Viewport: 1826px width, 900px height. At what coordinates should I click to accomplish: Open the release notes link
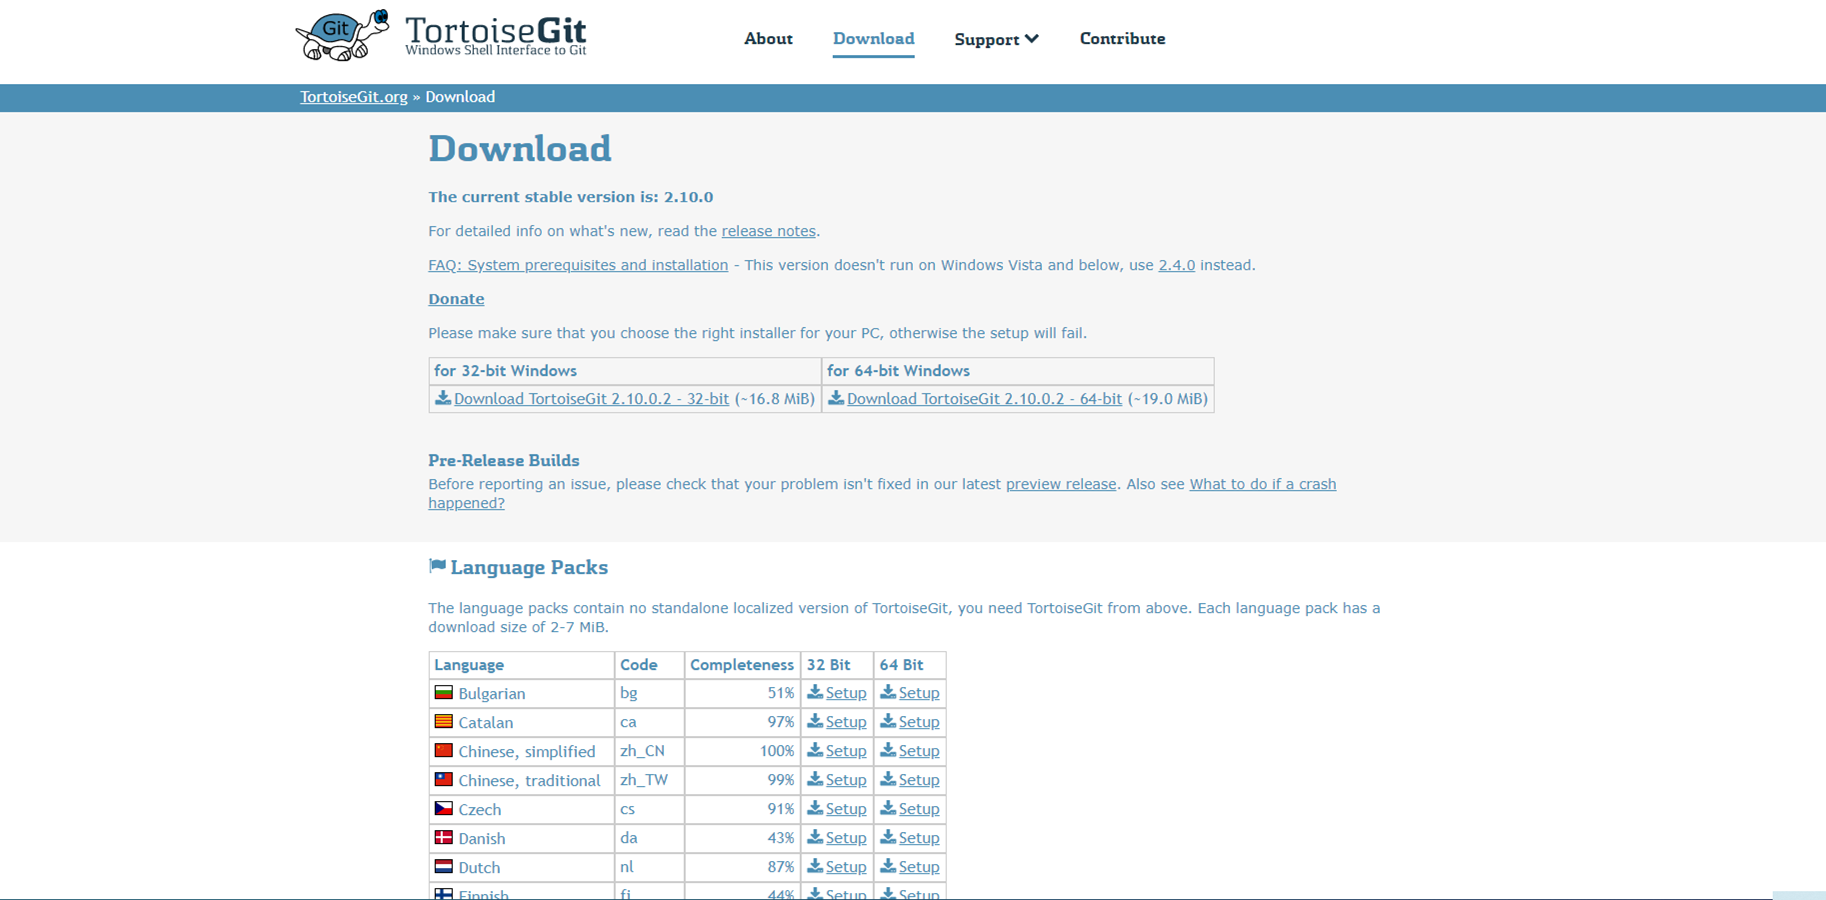(x=768, y=231)
